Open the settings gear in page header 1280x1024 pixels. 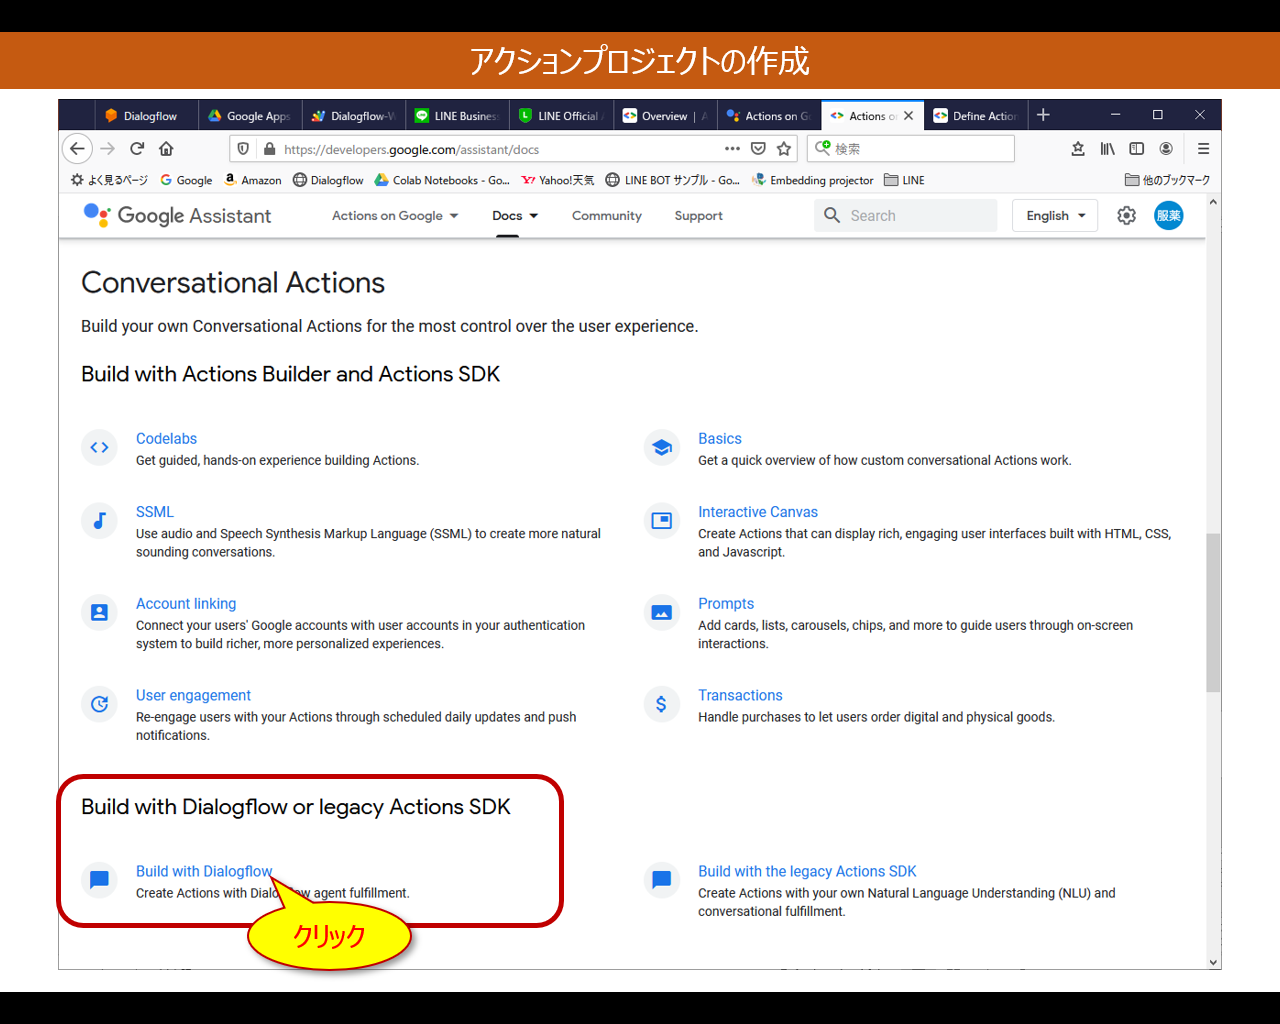[x=1126, y=215]
